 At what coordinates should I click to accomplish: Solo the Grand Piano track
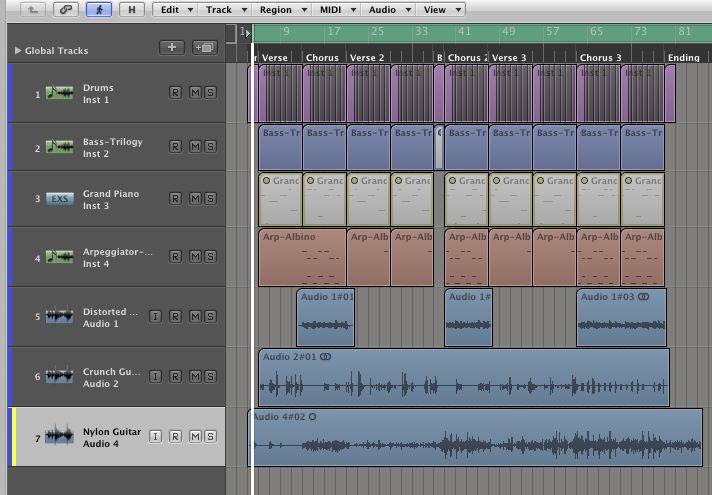[210, 198]
